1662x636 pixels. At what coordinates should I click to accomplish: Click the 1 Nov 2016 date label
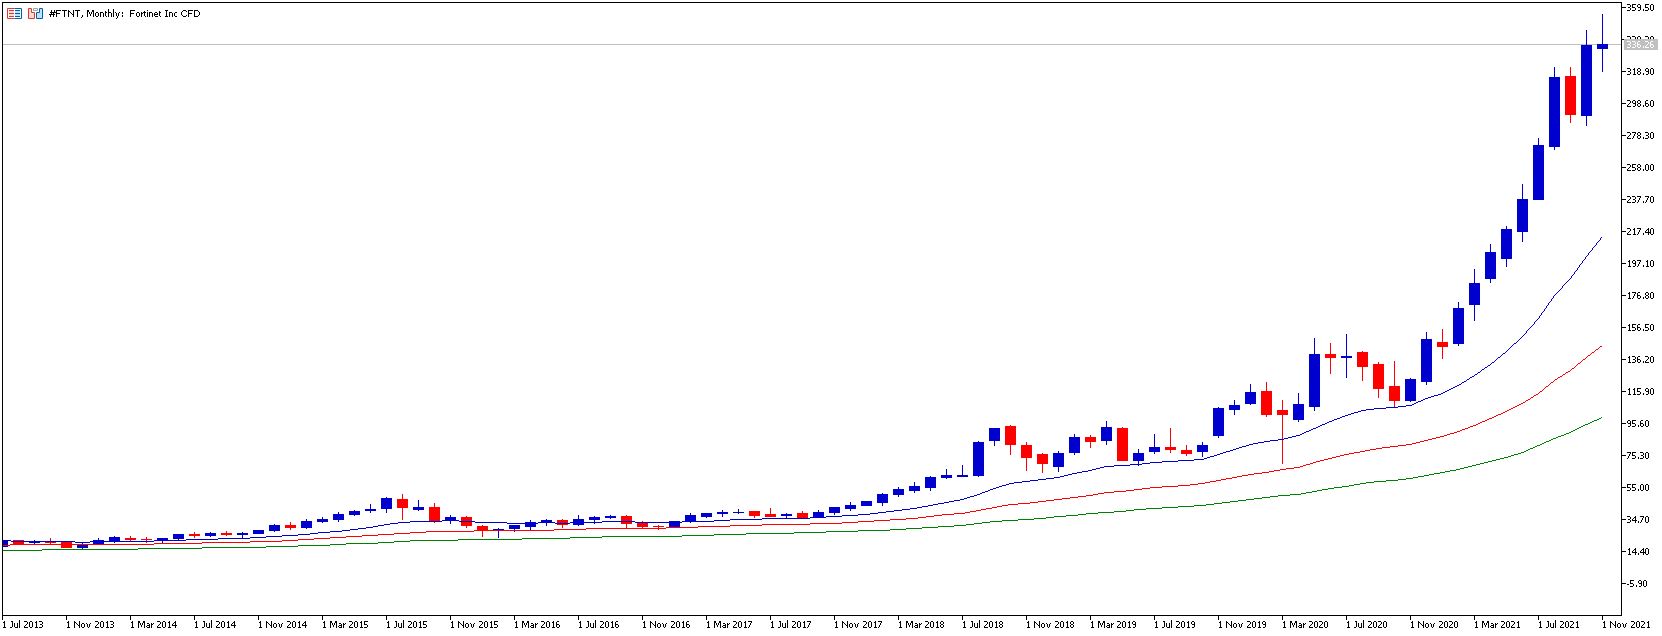(666, 625)
